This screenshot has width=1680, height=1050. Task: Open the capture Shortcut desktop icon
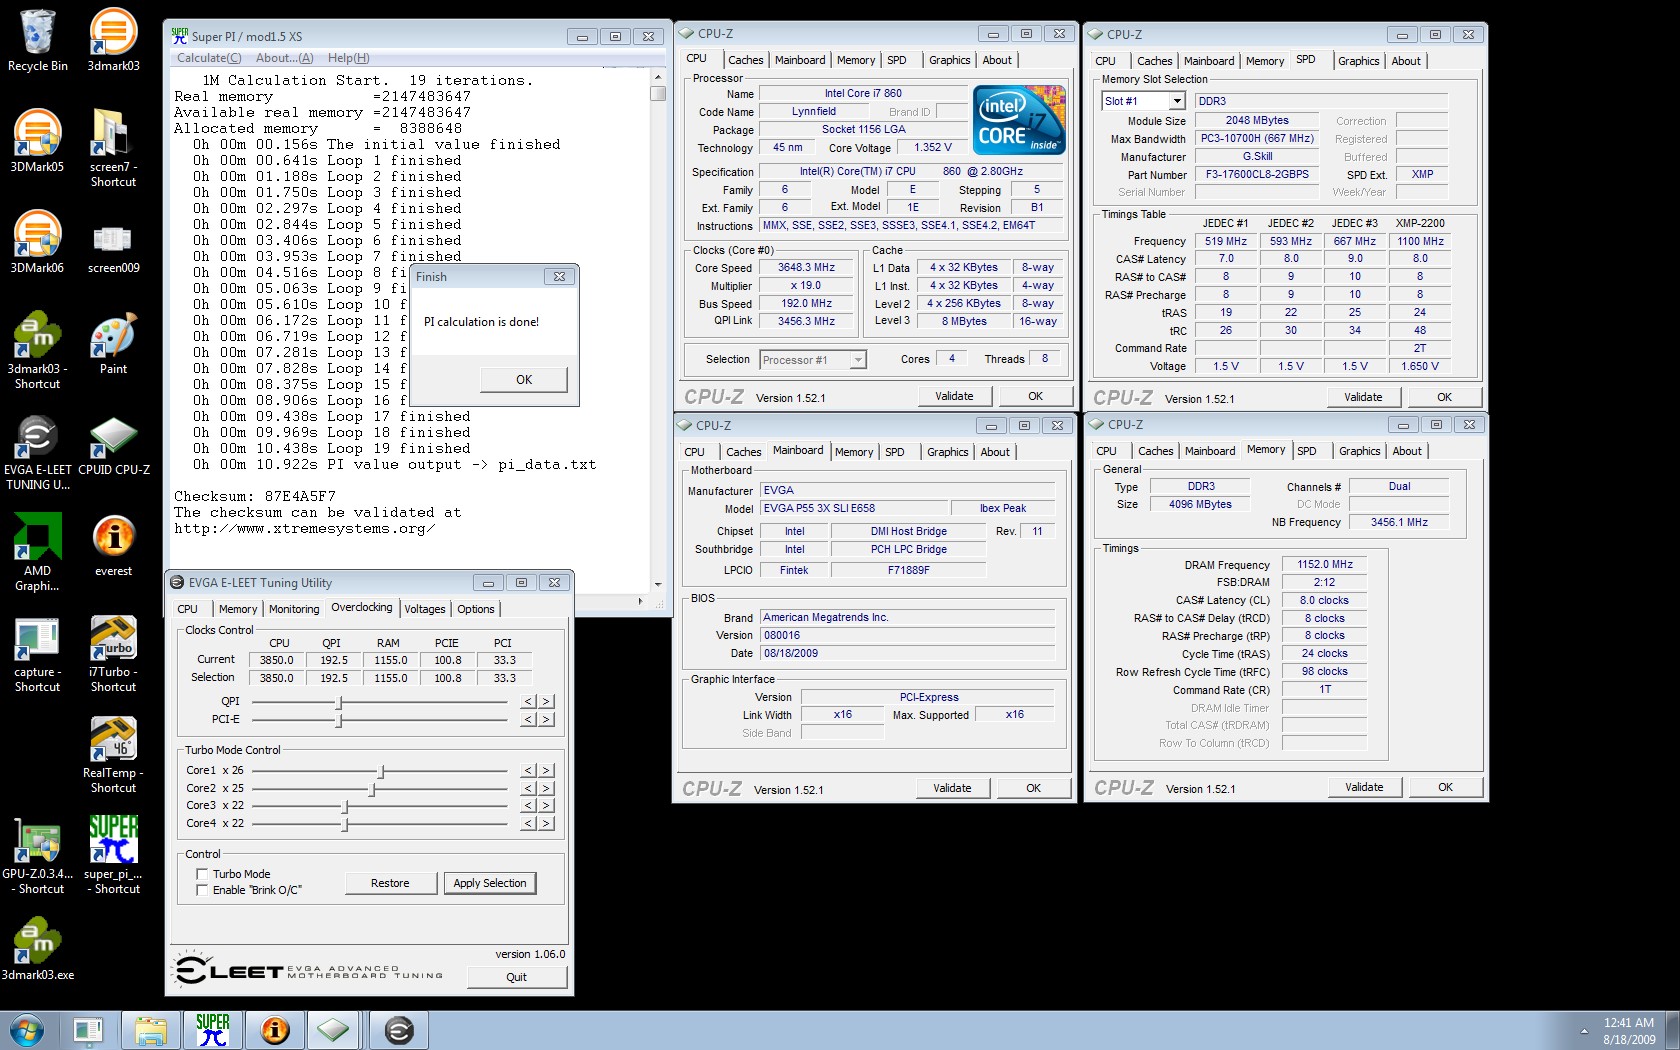point(37,653)
